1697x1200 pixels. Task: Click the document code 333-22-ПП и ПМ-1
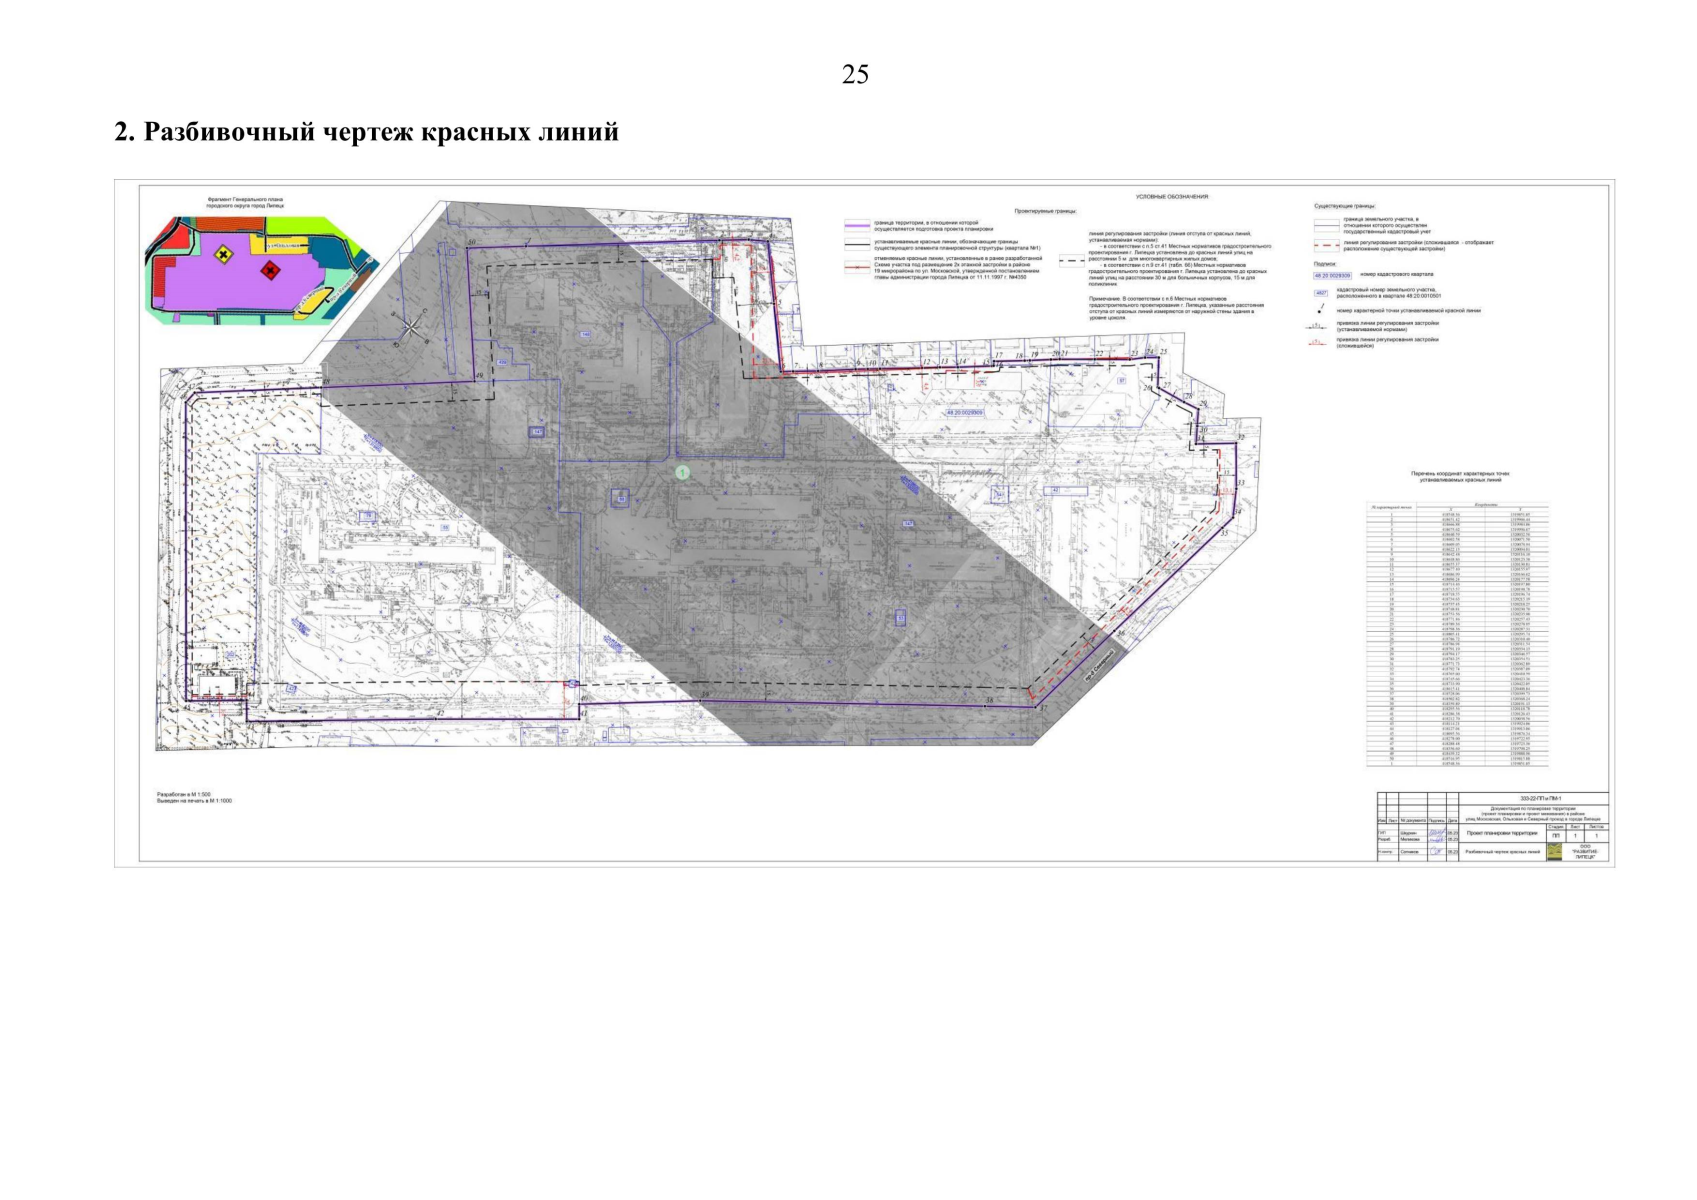(1540, 798)
